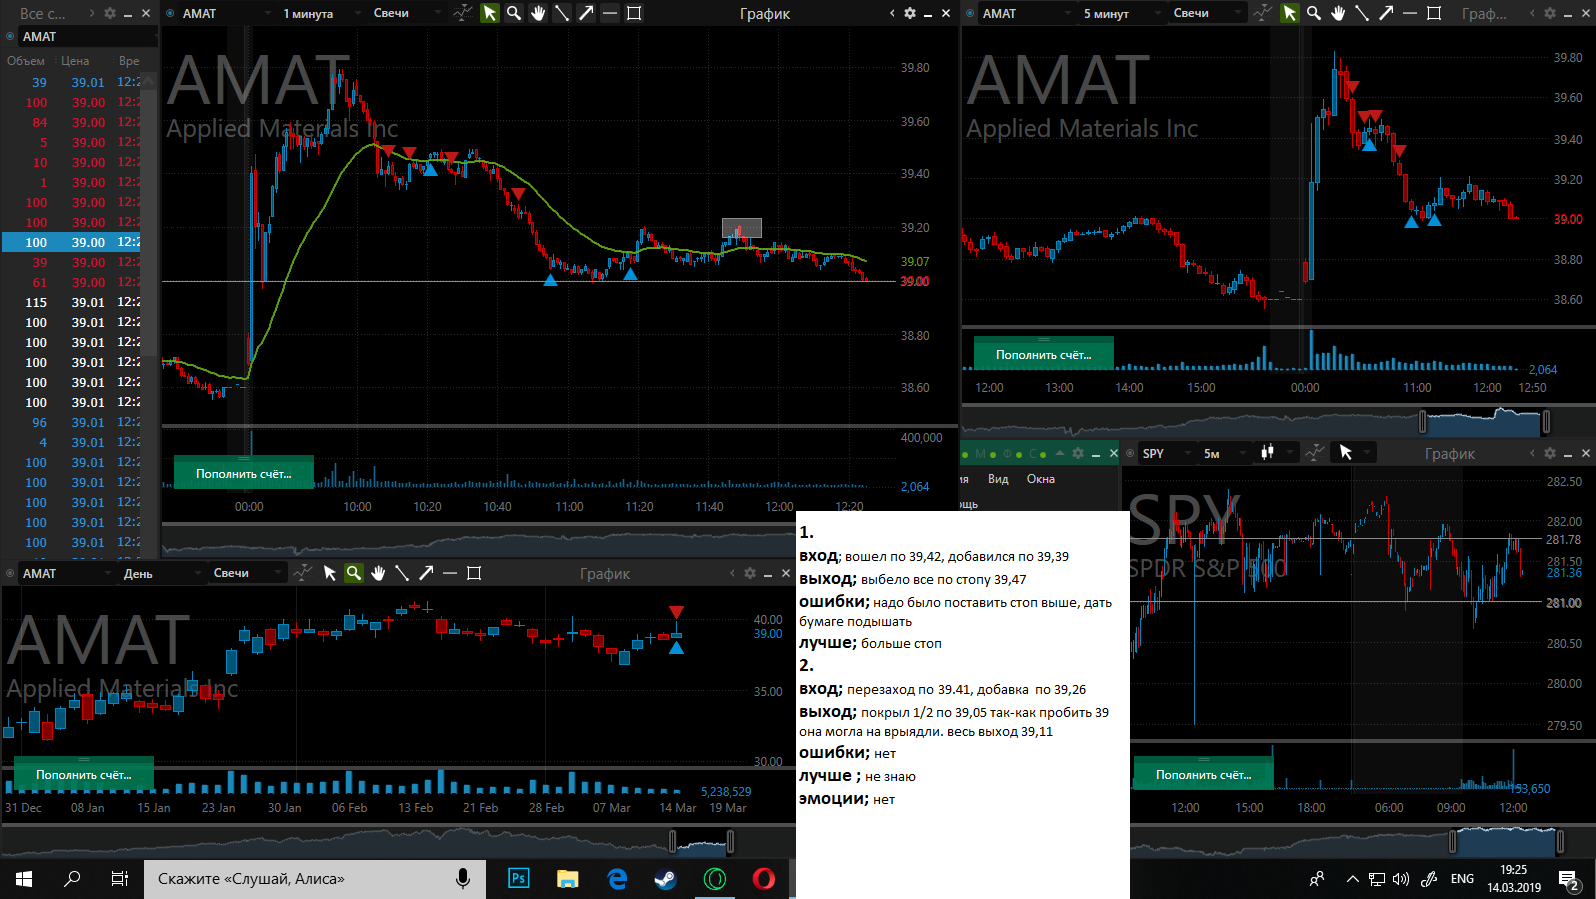Open 'Свечи' chart type dropdown in 1-minute chart
This screenshot has width=1596, height=899.
[x=406, y=13]
